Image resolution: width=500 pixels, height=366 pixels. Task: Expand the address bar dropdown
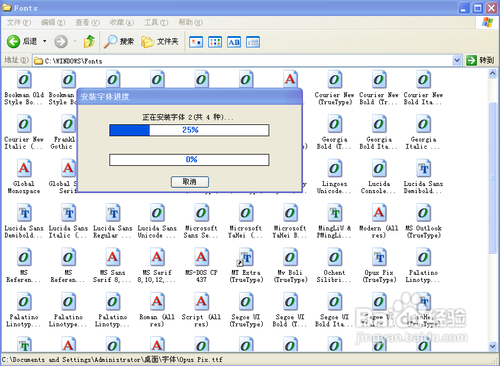click(x=457, y=60)
